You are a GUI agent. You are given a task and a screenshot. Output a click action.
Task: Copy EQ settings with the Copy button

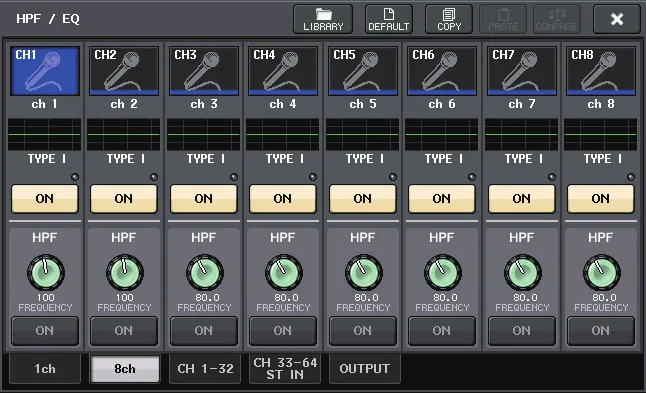coord(449,19)
